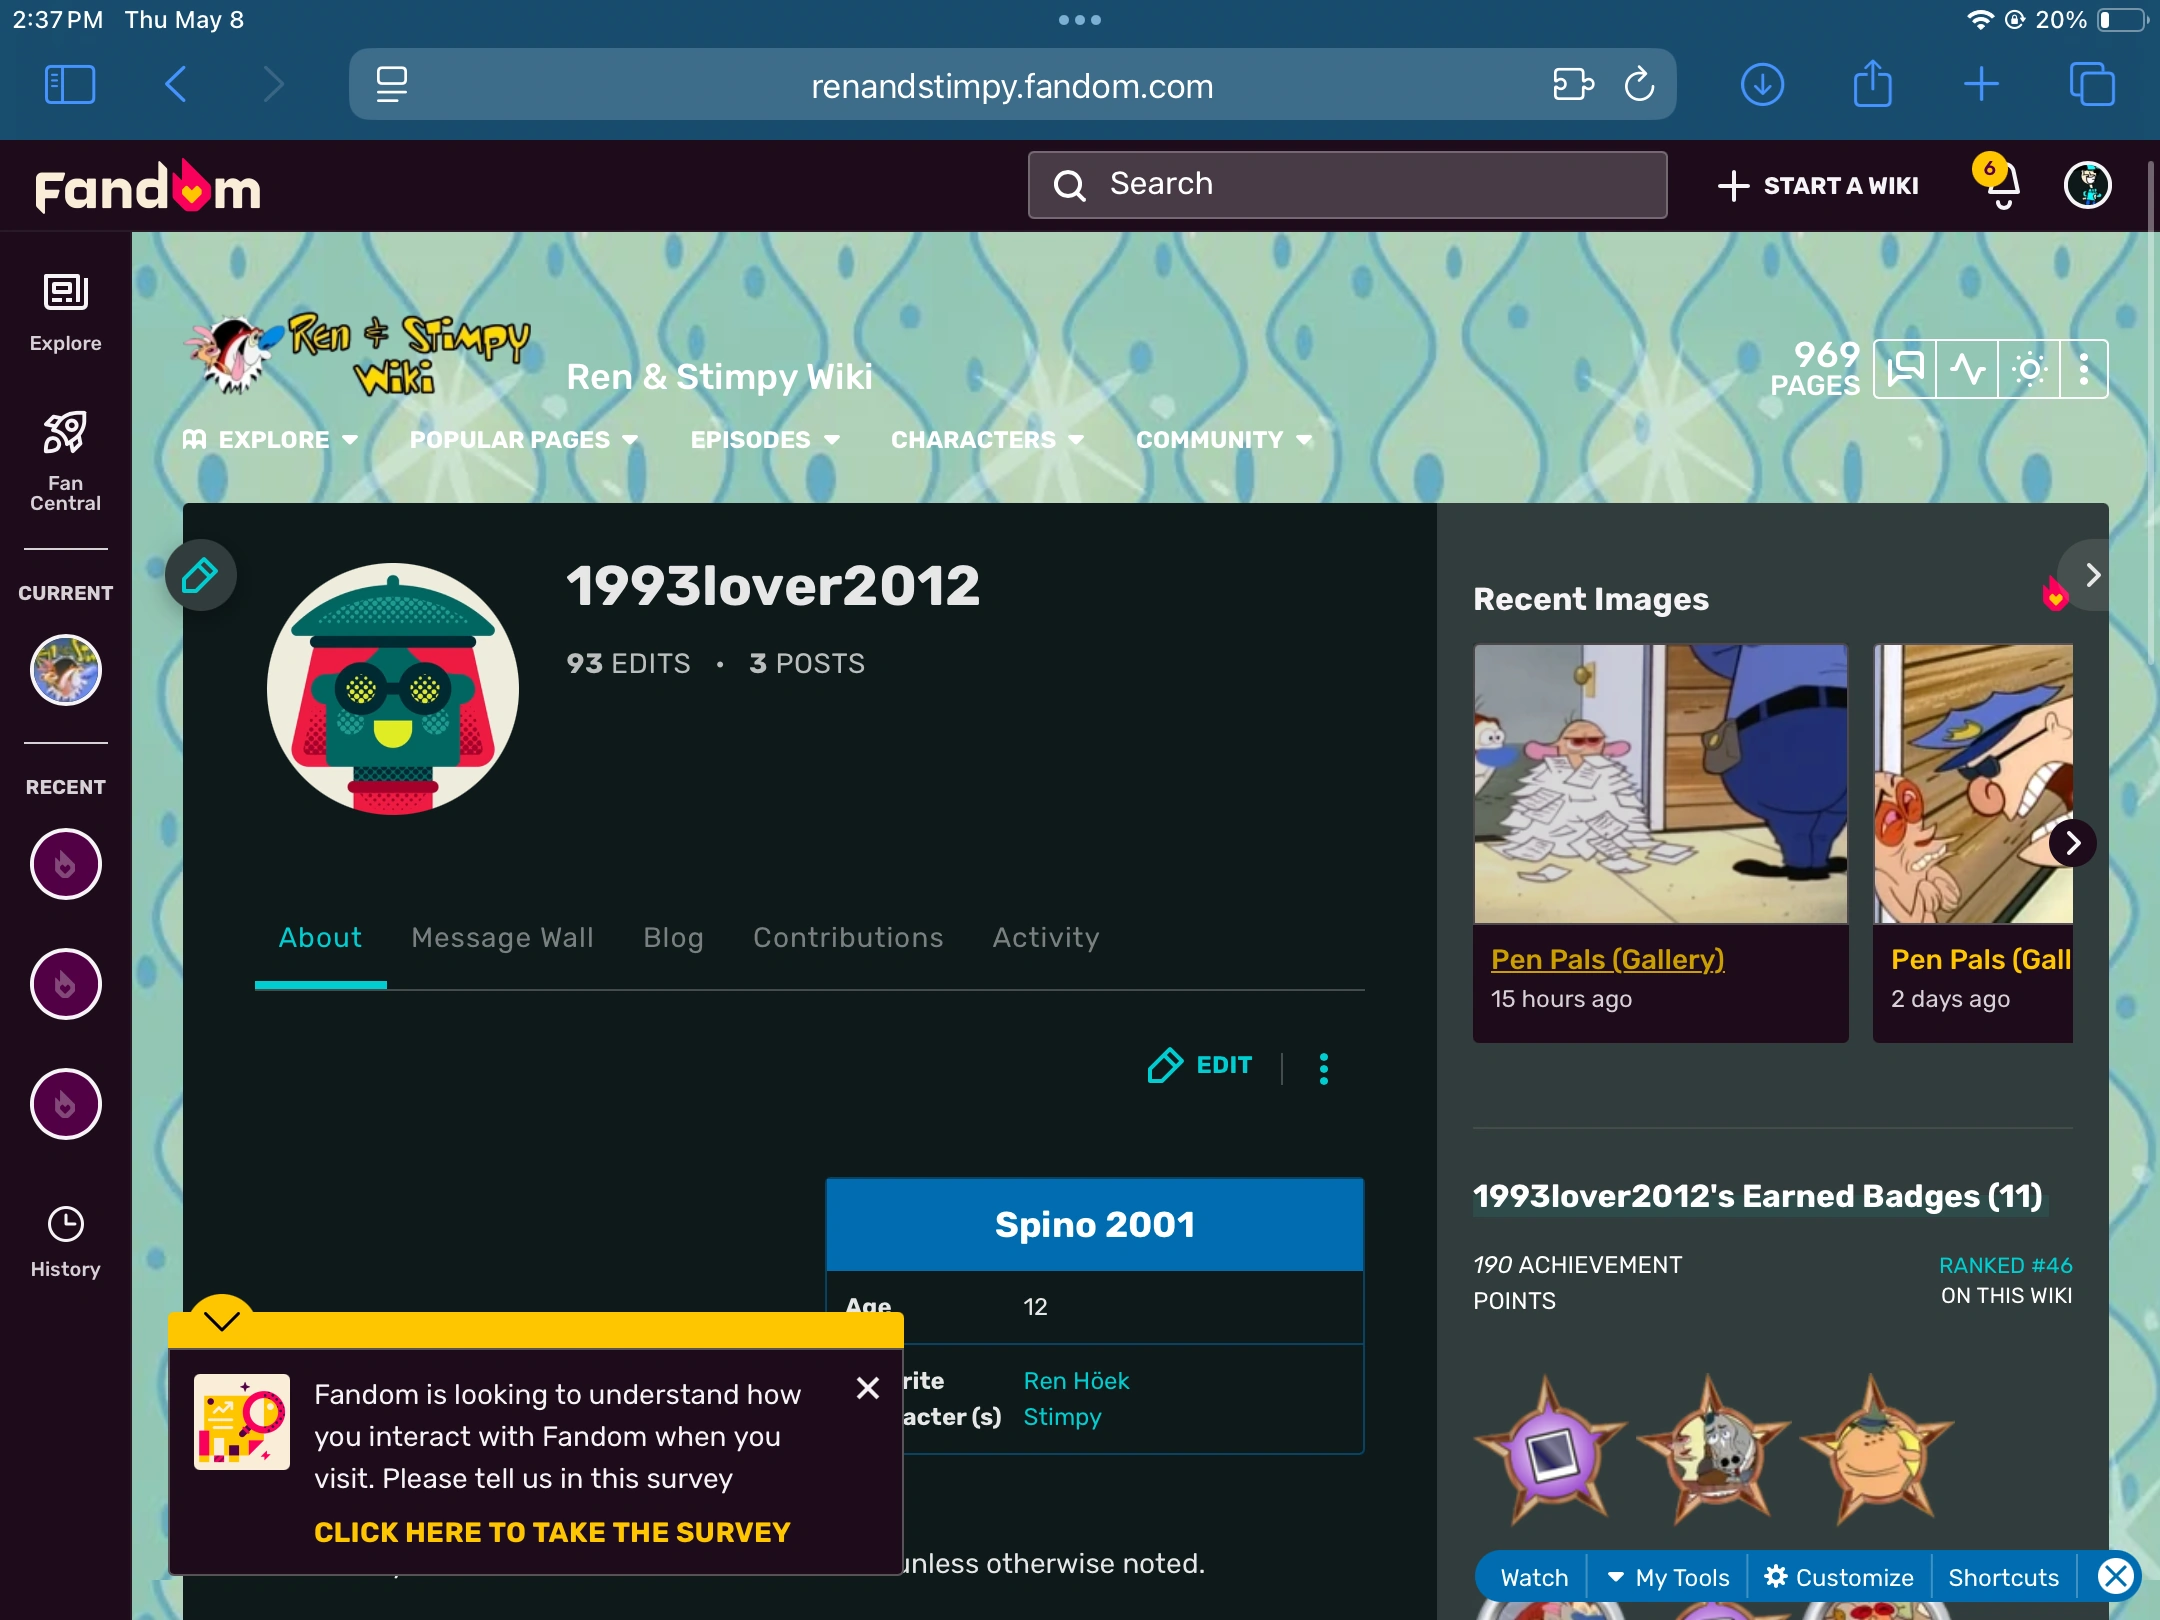Screen dimensions: 2160x1620
Task: Click the Safari downloads icon
Action: pos(1762,85)
